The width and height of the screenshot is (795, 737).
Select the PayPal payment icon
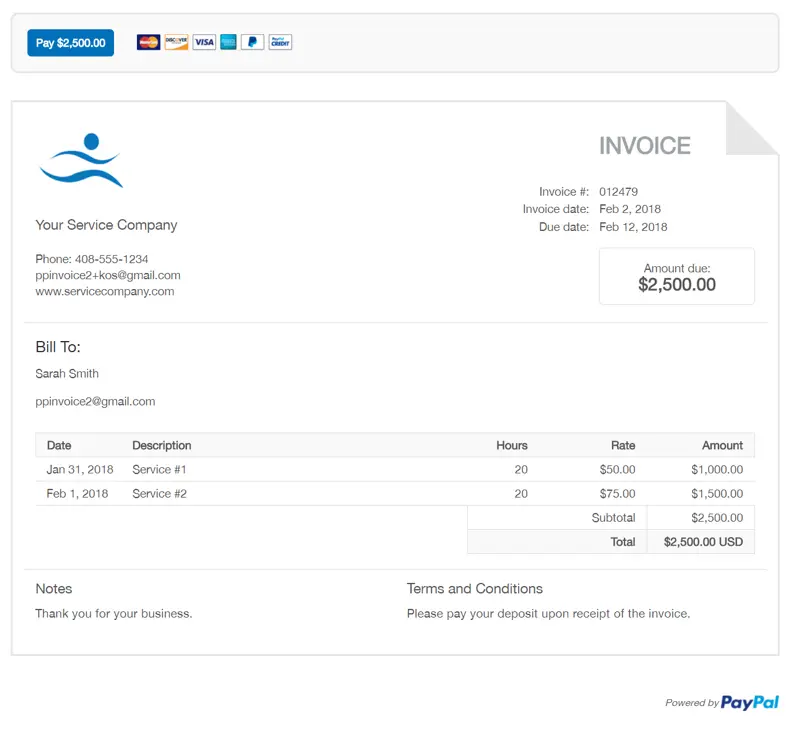point(252,42)
